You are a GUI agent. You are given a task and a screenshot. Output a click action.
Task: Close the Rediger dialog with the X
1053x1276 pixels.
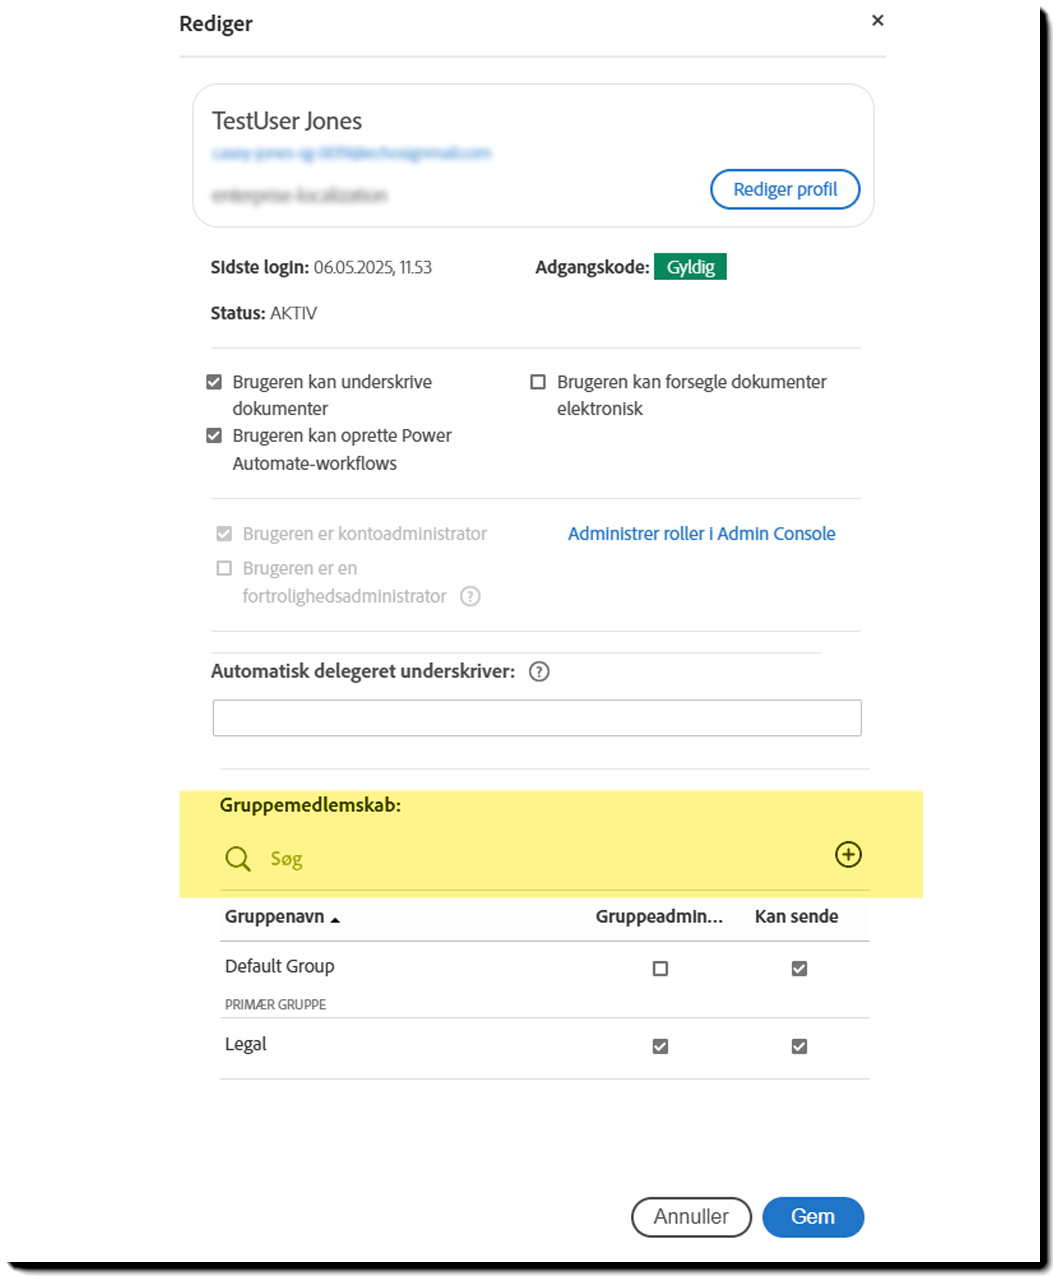[x=877, y=20]
